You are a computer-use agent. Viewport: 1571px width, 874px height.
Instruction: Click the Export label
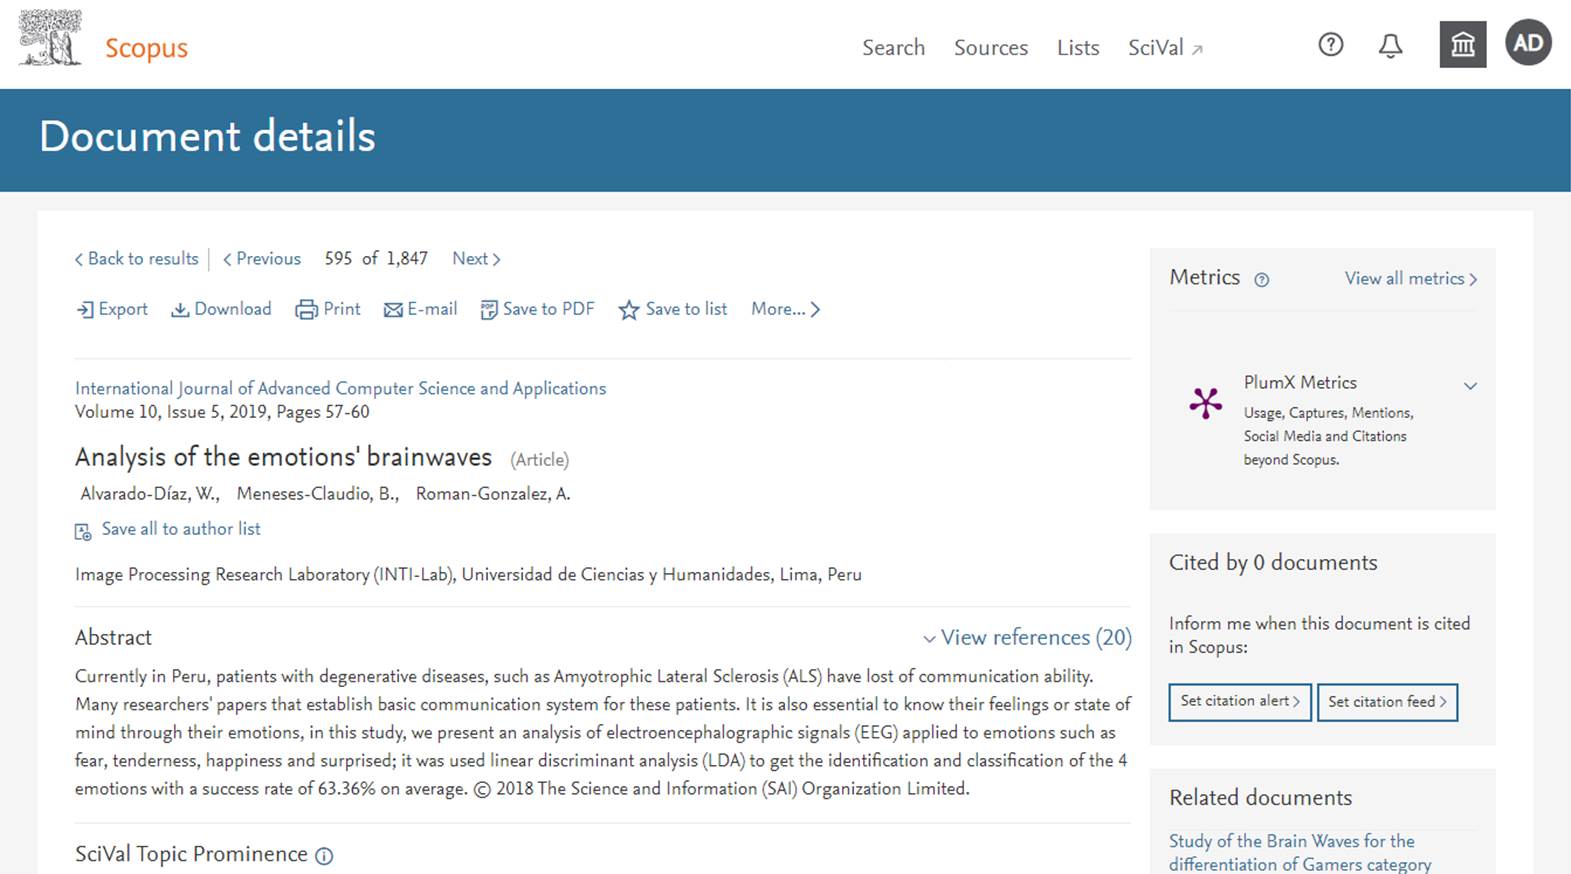coord(123,309)
